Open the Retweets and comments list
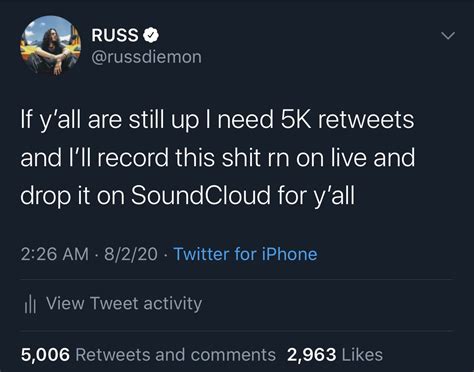The width and height of the screenshot is (474, 372). point(176,355)
